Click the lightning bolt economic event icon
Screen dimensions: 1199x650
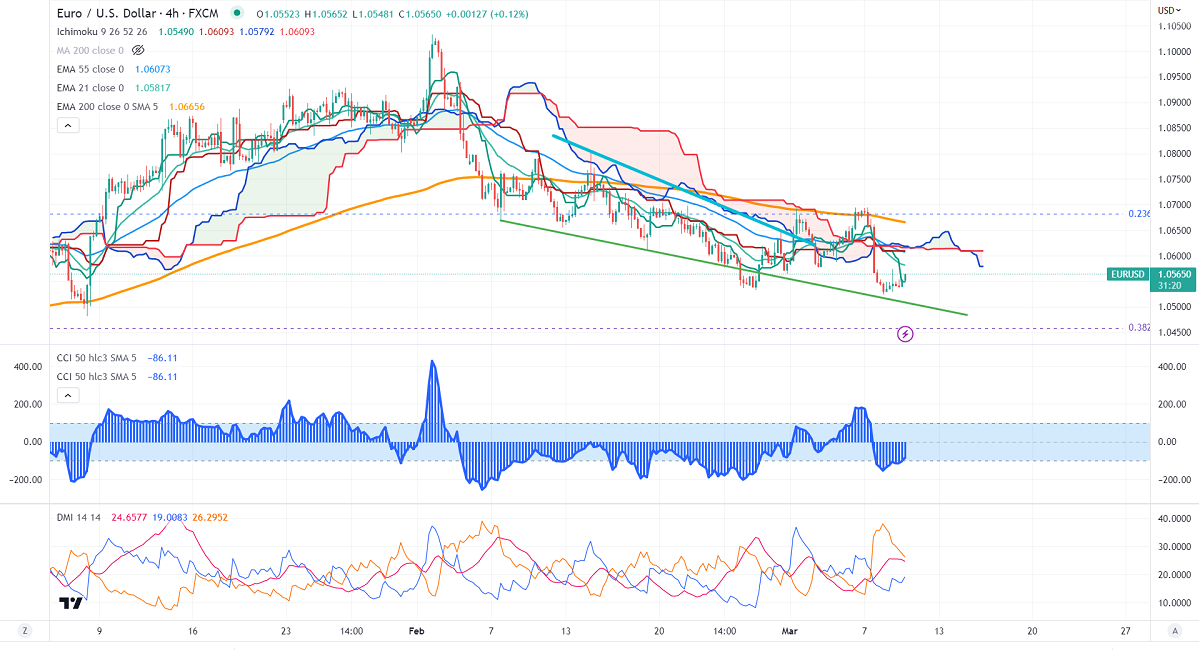[905, 333]
